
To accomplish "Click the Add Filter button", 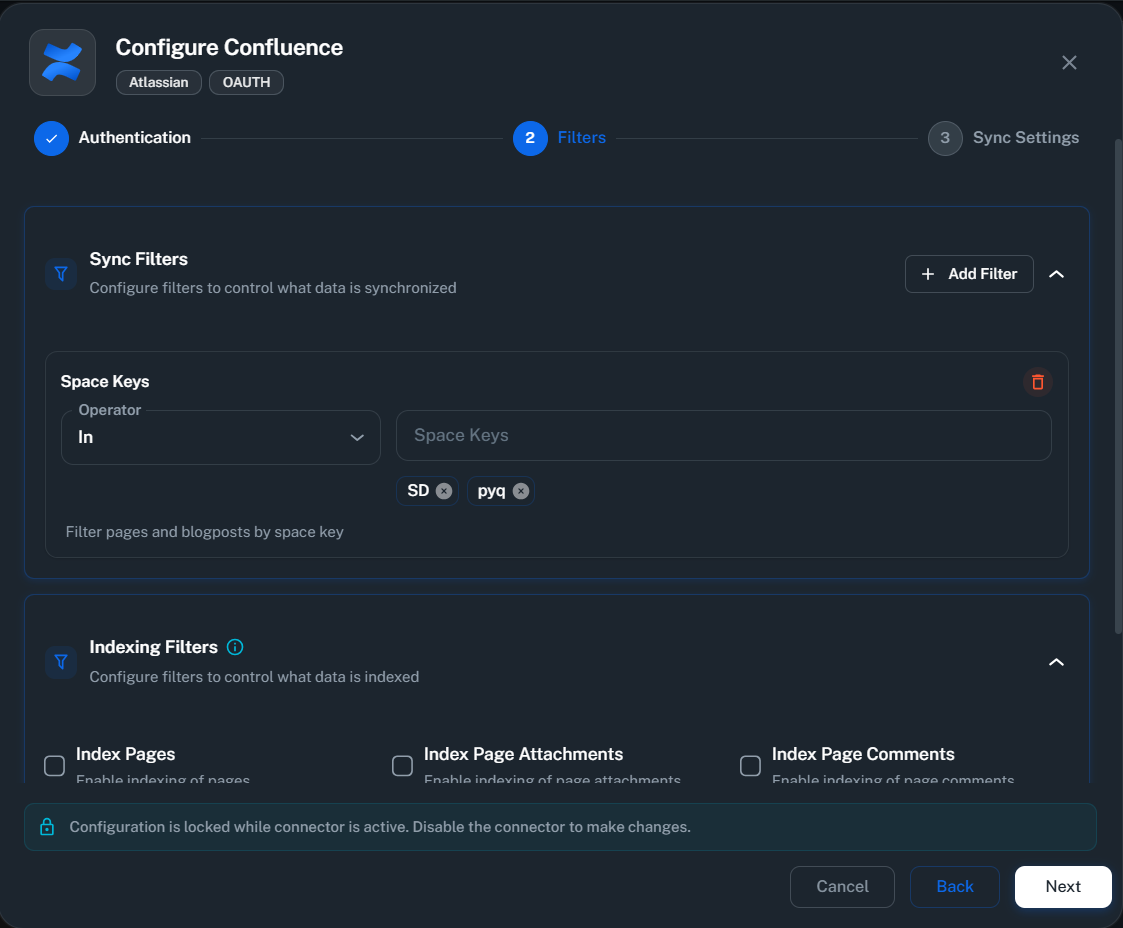I will tap(968, 273).
